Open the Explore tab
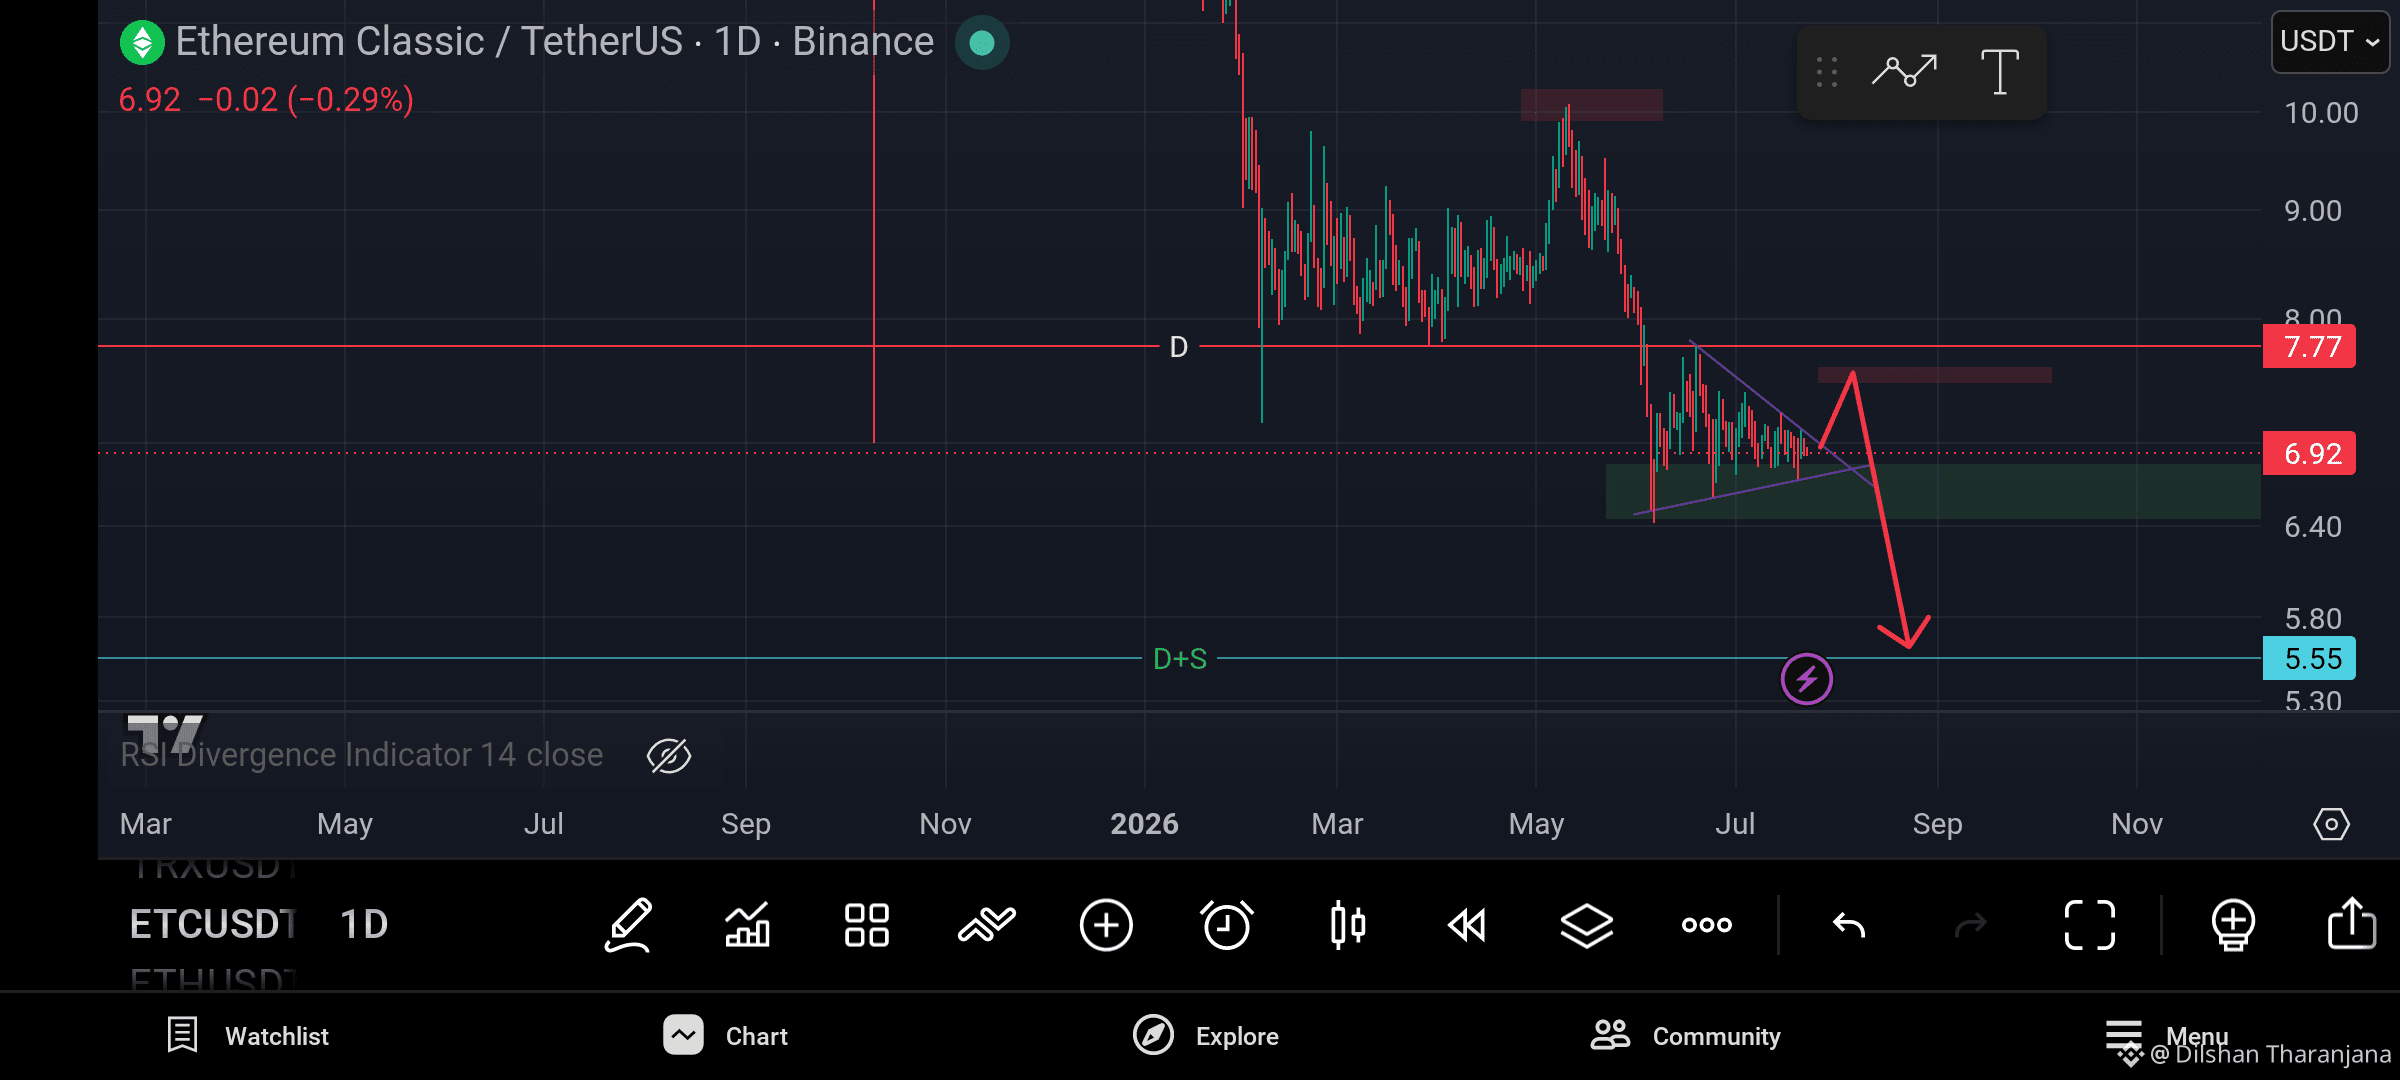This screenshot has width=2400, height=1080. [1206, 1036]
